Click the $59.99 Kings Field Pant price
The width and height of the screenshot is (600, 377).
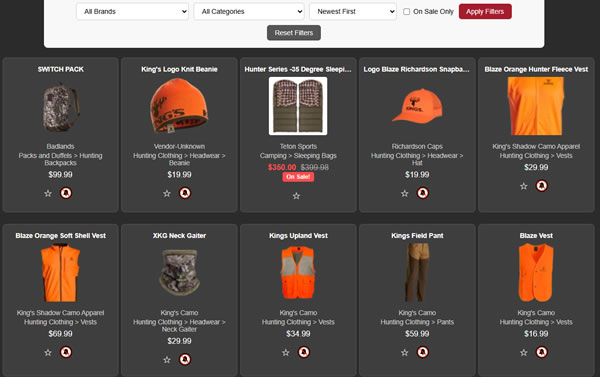point(417,334)
